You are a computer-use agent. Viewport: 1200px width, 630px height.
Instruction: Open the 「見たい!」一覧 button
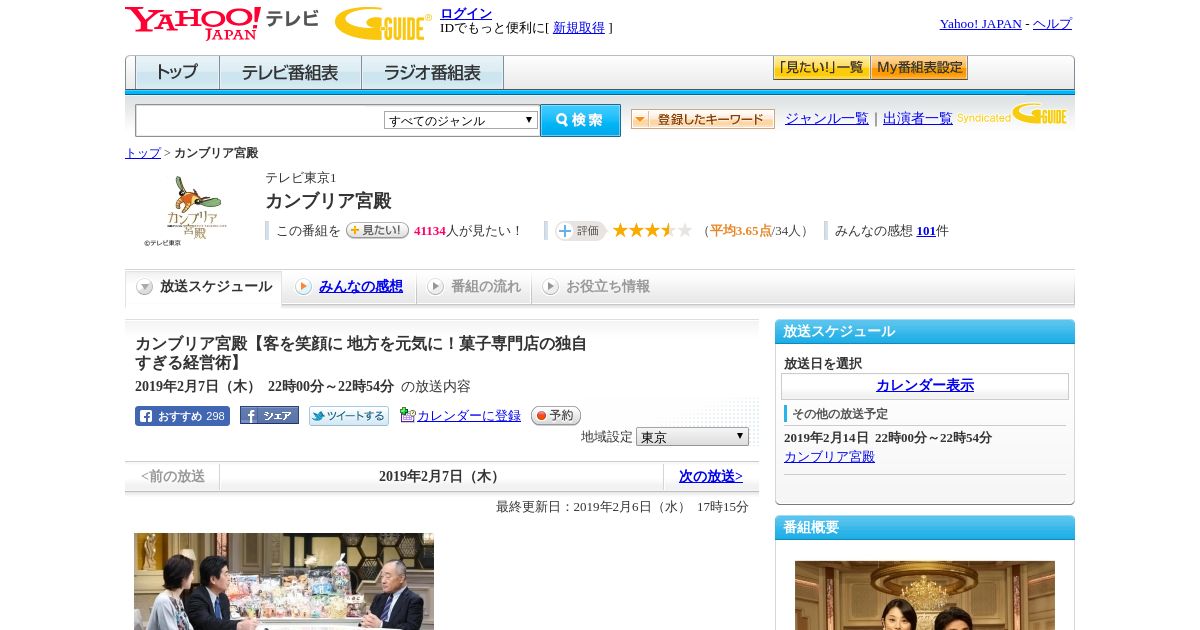click(x=821, y=68)
